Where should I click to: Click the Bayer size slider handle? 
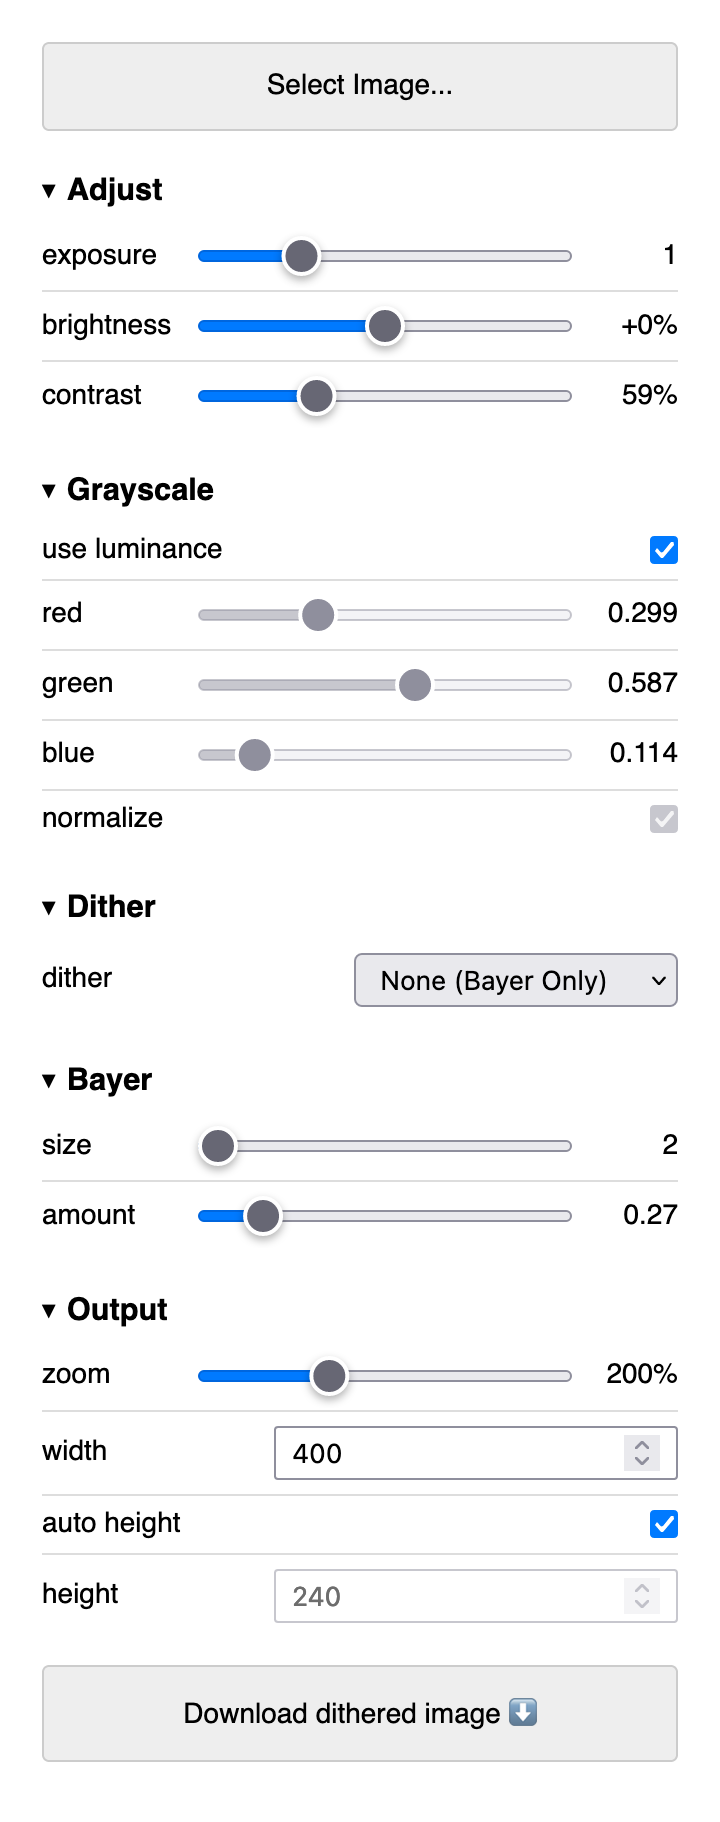click(217, 1146)
